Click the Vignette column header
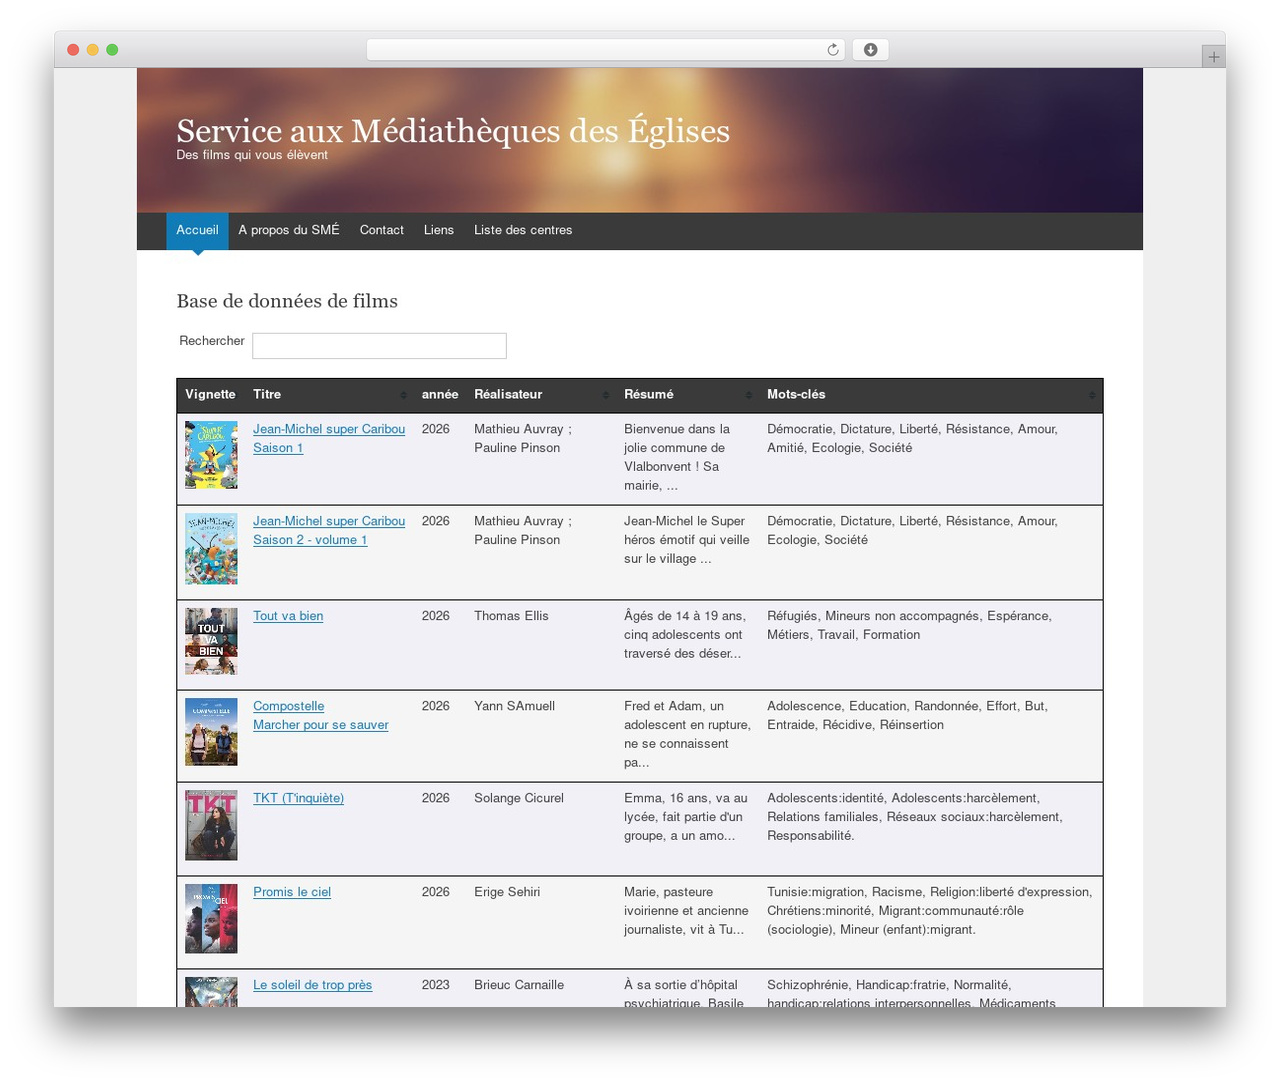 pos(210,395)
